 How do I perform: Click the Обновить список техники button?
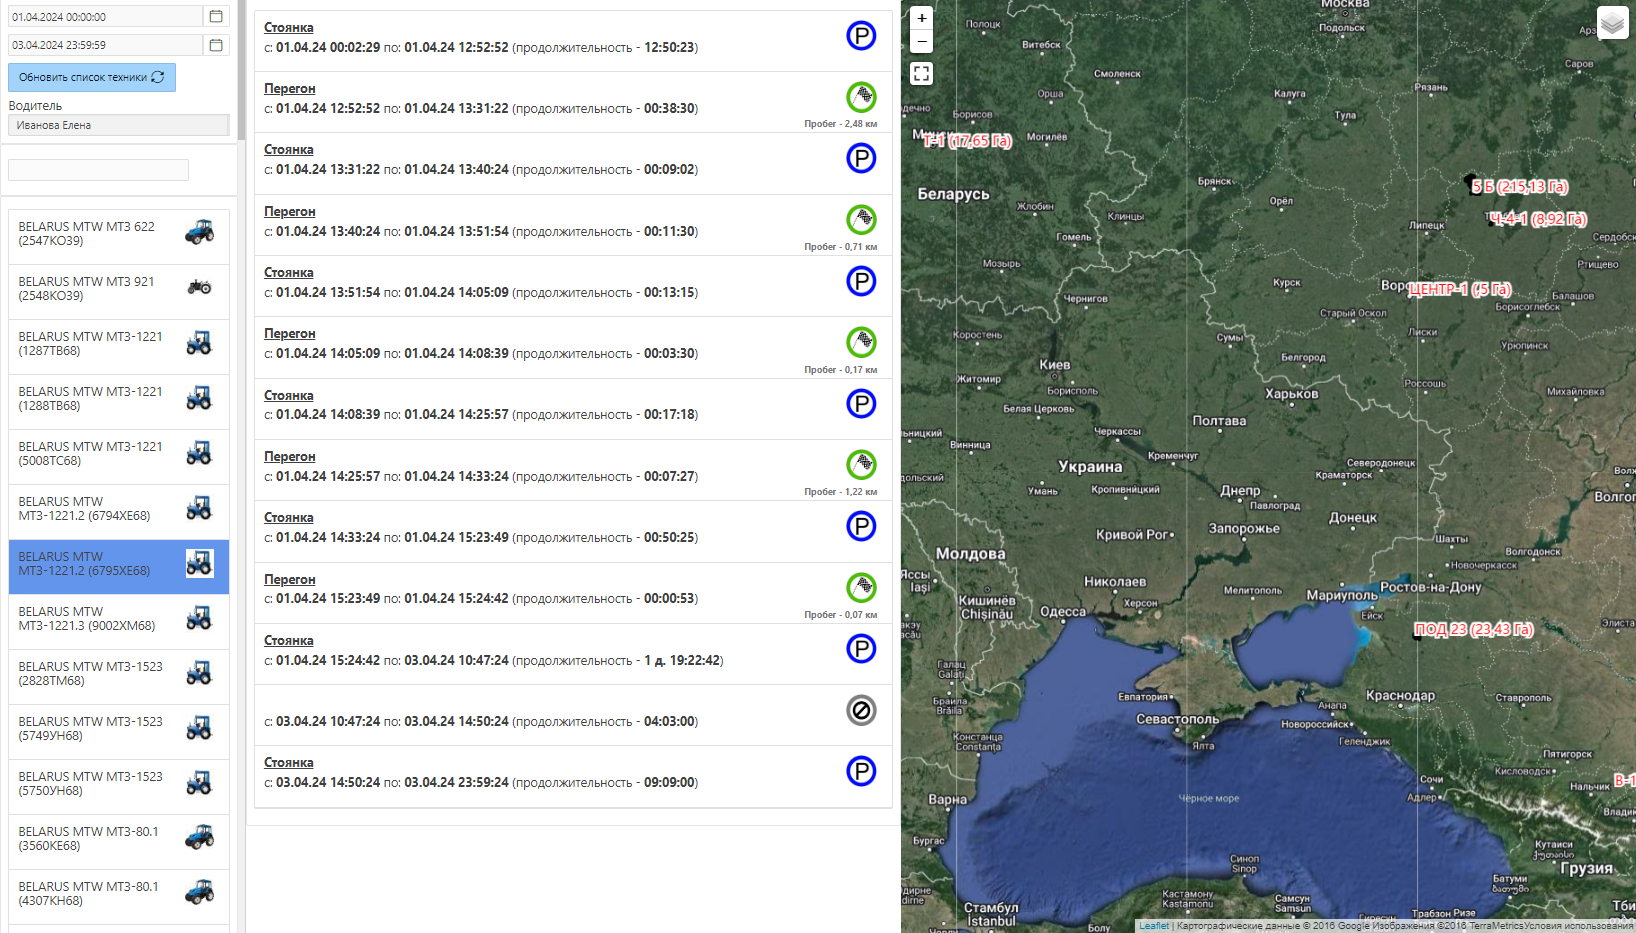coord(92,77)
